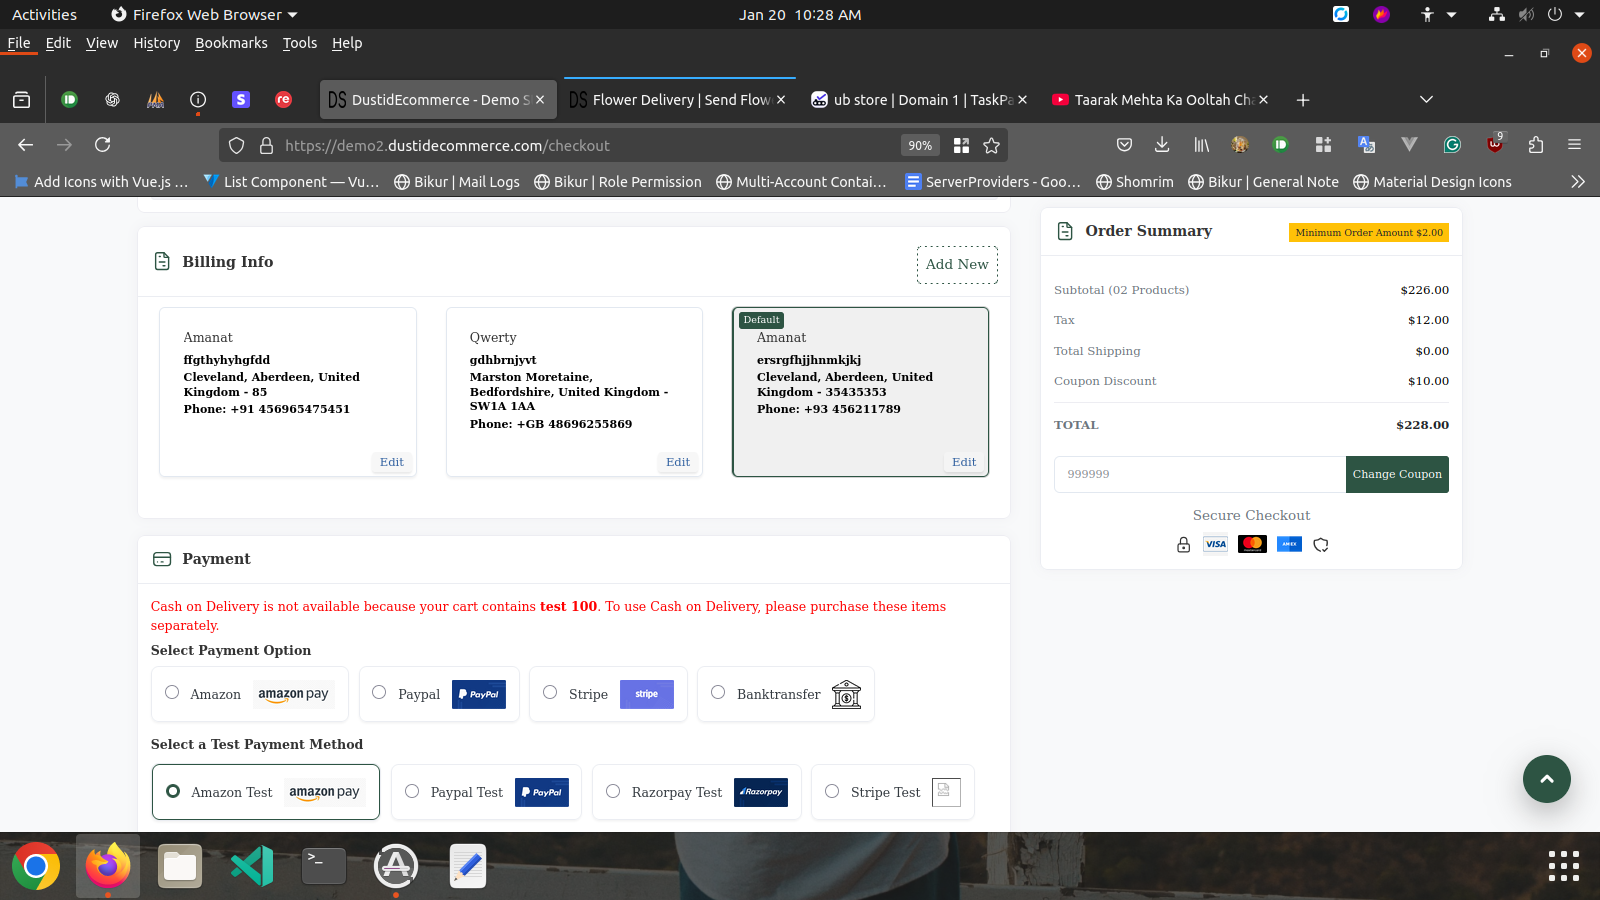Open Terminal from the dock

pos(324,866)
